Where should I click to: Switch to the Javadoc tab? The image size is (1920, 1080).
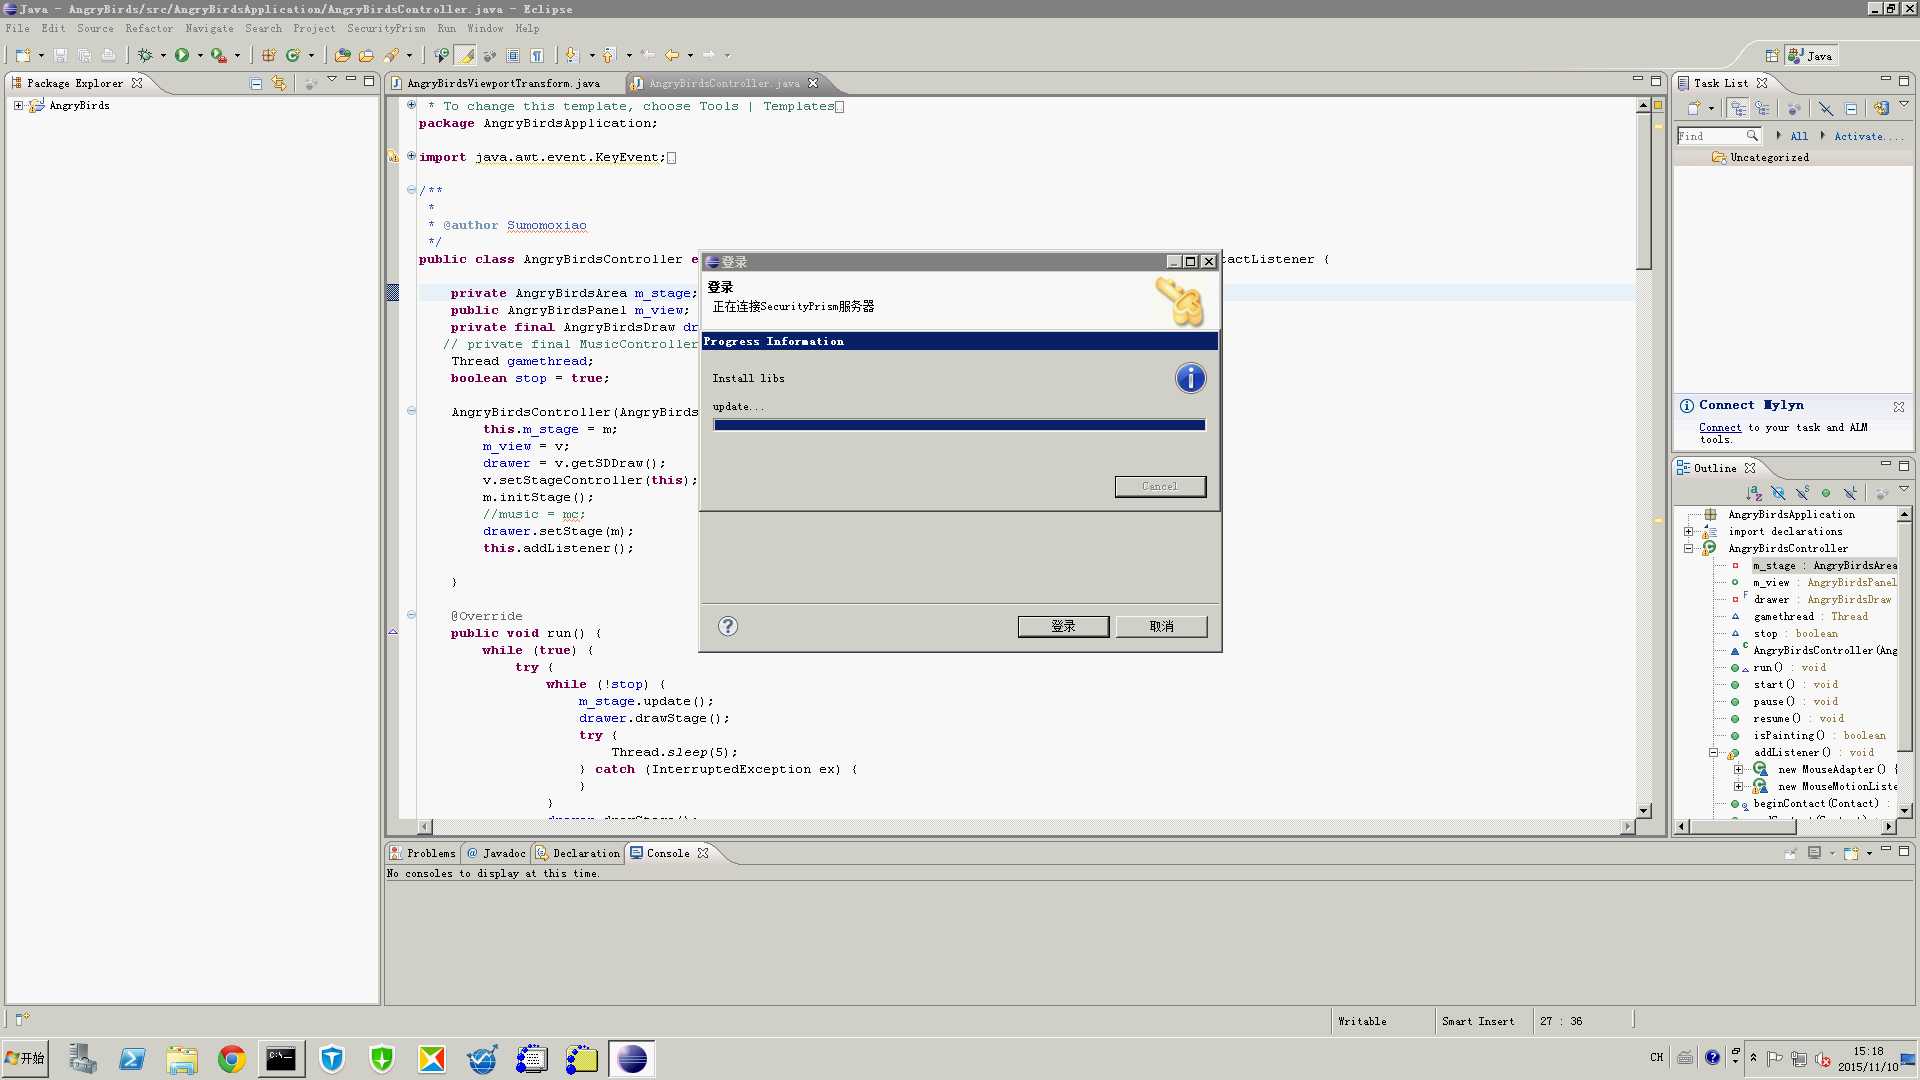coord(496,854)
